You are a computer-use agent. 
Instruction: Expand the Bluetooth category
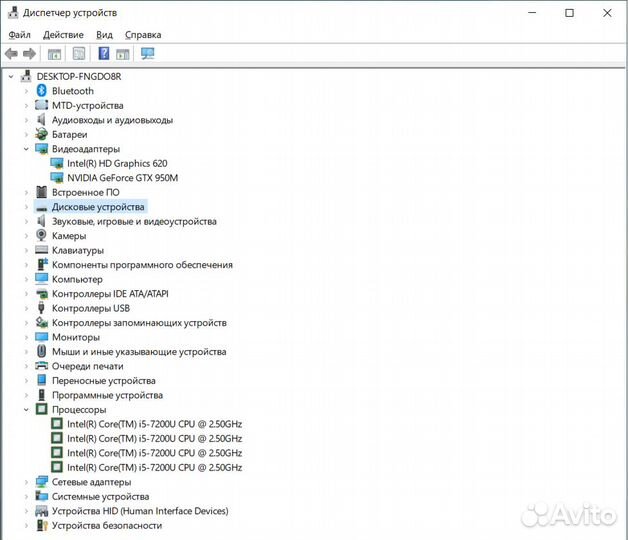click(x=26, y=91)
